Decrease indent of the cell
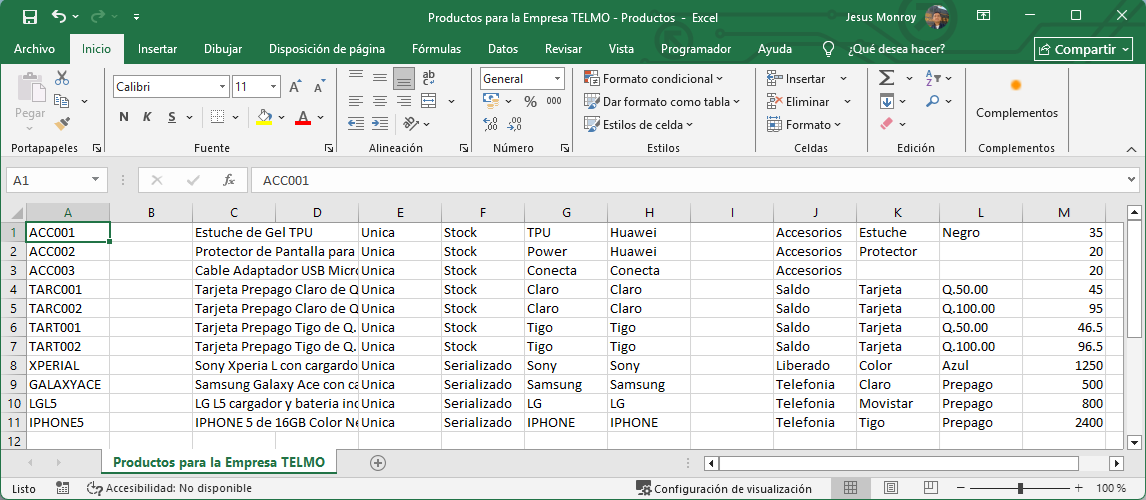Image resolution: width=1146 pixels, height=500 pixels. pyautogui.click(x=356, y=124)
